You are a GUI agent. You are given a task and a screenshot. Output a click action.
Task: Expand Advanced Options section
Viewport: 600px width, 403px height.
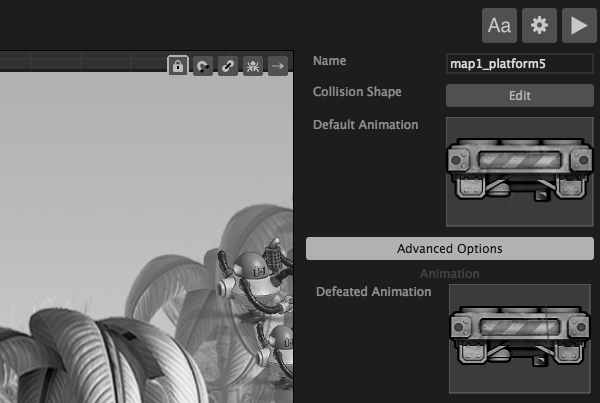449,248
